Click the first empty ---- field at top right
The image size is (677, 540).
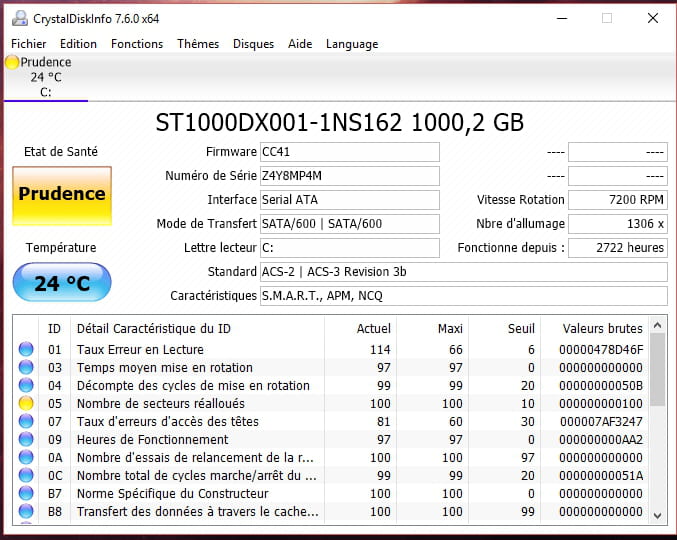click(618, 152)
